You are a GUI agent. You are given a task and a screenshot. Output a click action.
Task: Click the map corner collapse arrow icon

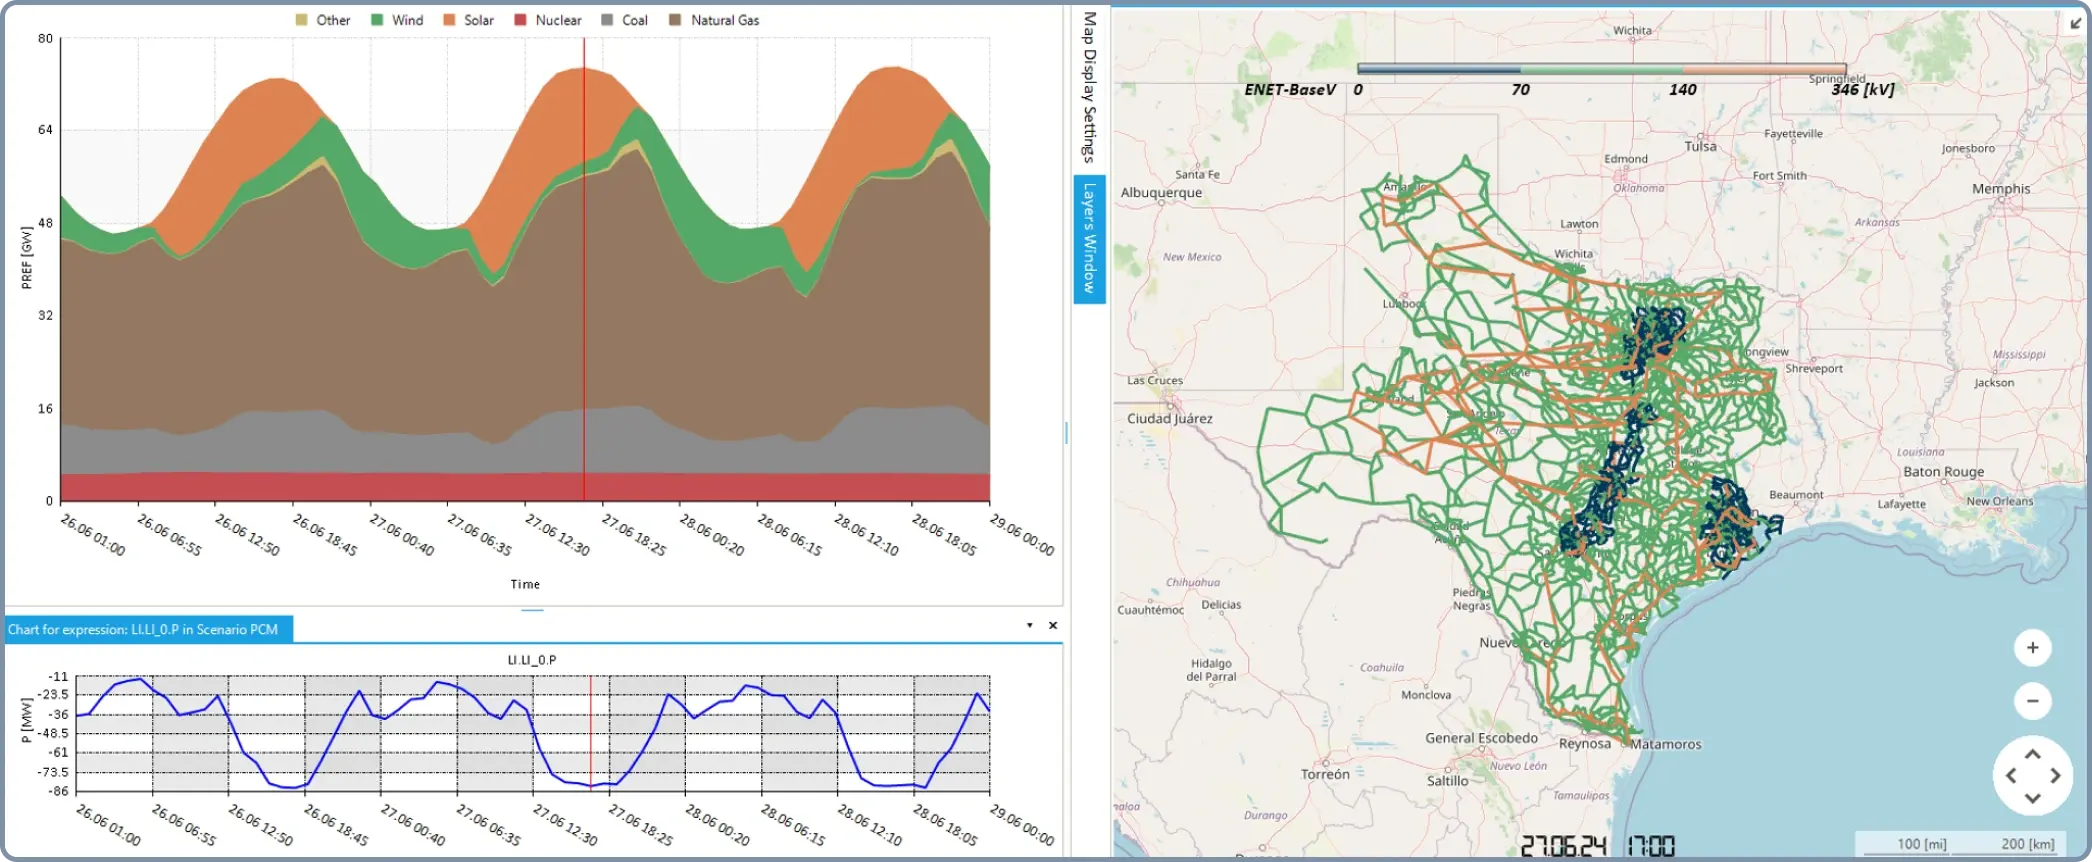[x=2076, y=23]
